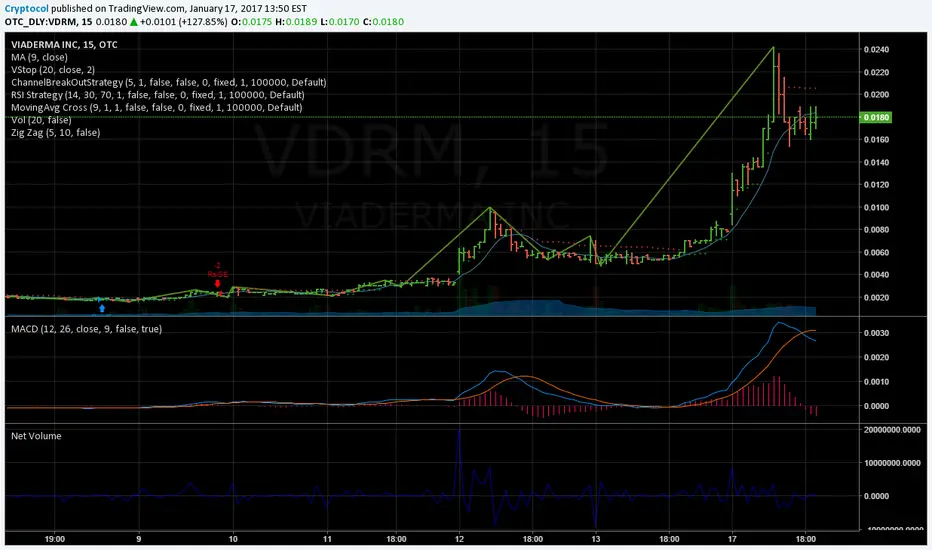This screenshot has width=932, height=550.
Task: Click the open value O:0.0175
Action: [251, 22]
